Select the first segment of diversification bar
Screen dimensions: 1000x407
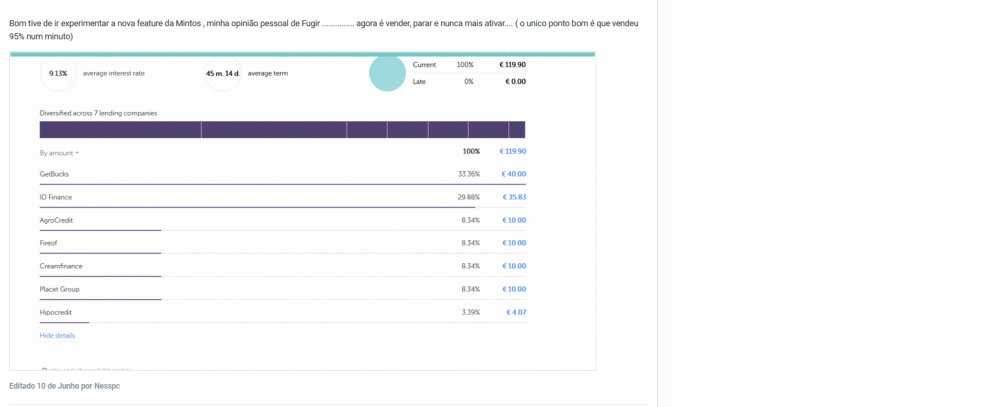(x=120, y=130)
